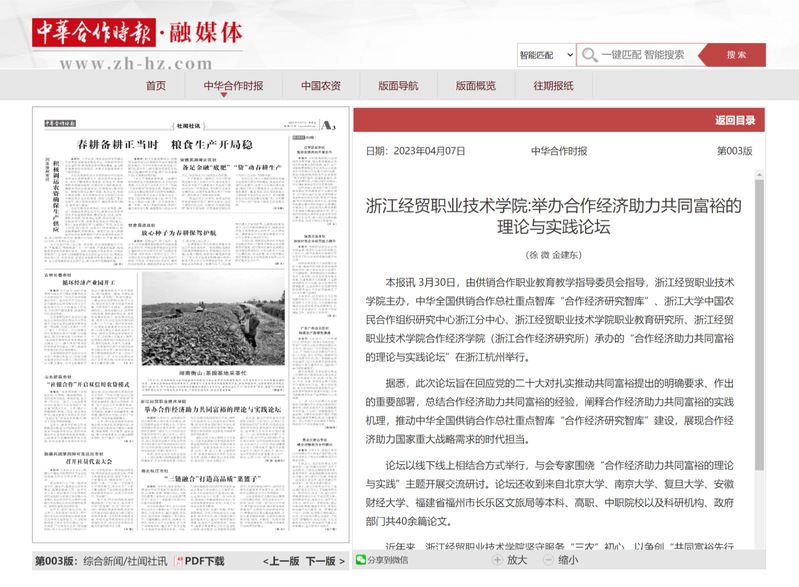Screen dimensions: 799x587
Task: Click into the 一键匹配 智能搜索 field
Action: [x=650, y=55]
